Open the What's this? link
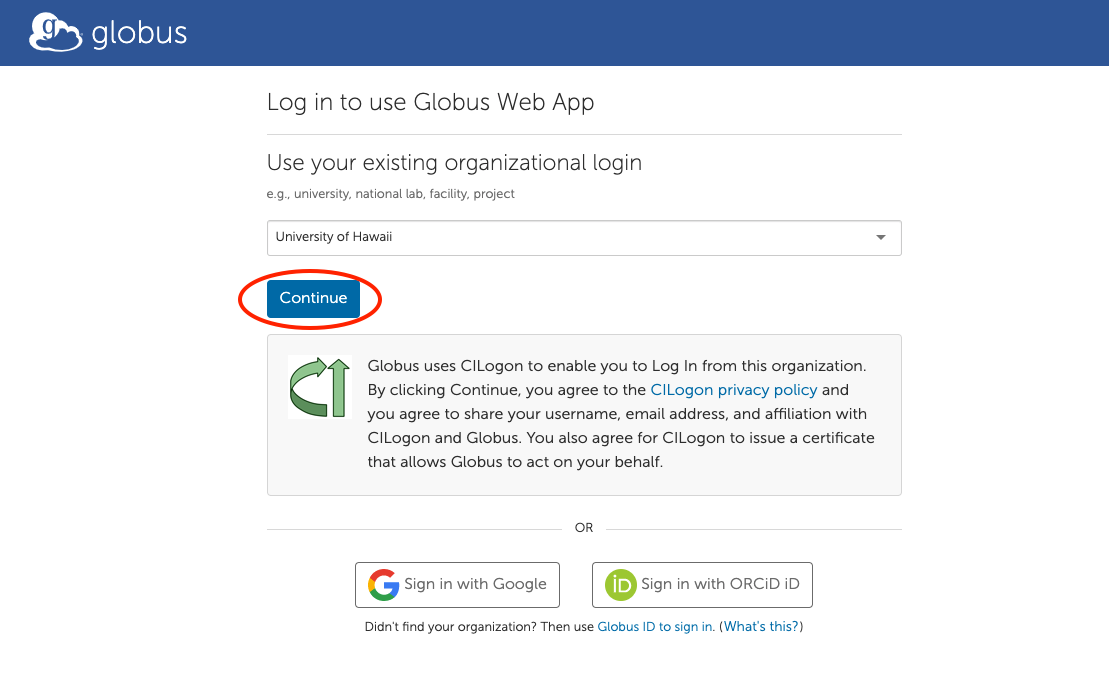 761,627
